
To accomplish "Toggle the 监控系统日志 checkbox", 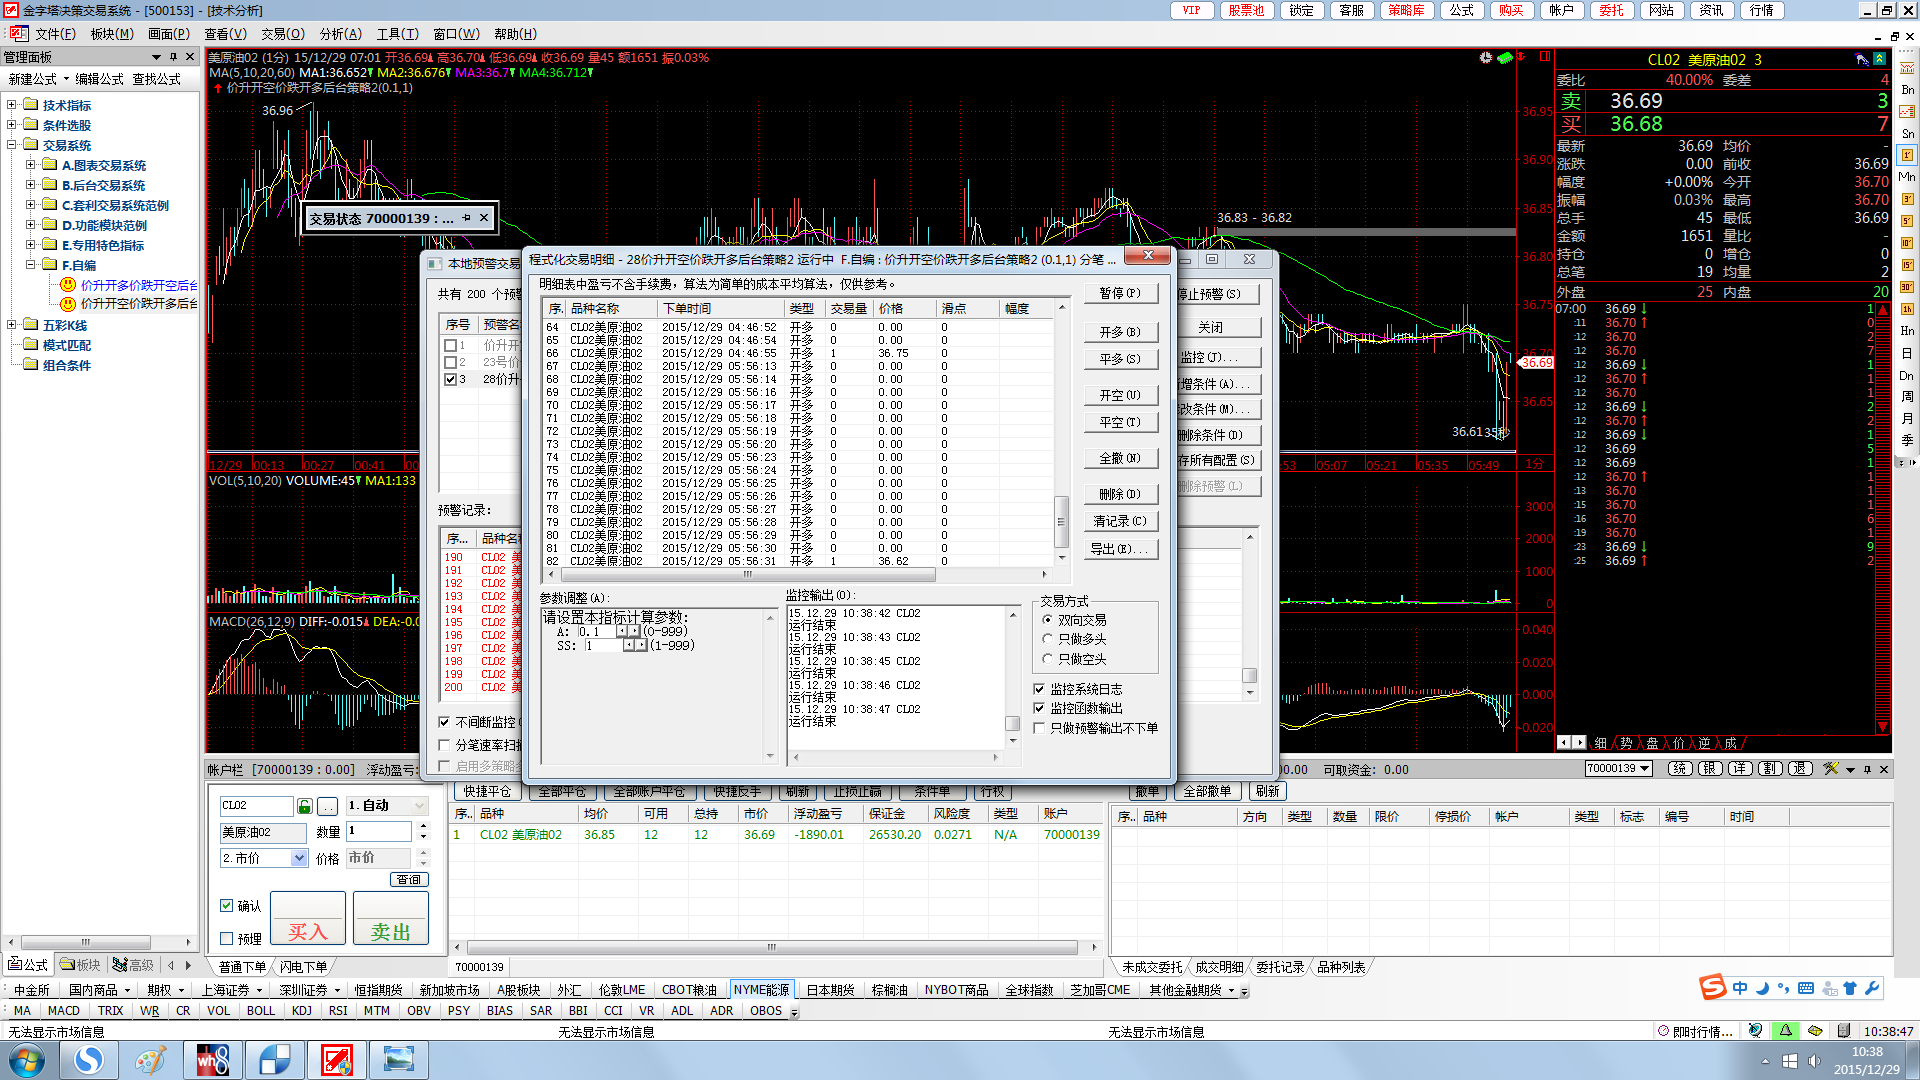I will click(x=1039, y=689).
